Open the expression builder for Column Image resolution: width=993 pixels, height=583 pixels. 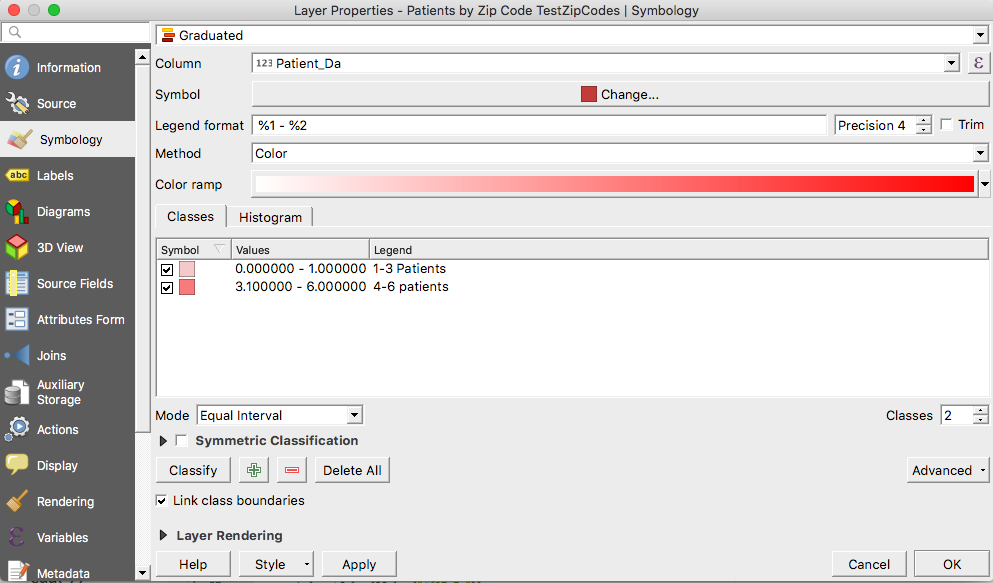point(978,62)
